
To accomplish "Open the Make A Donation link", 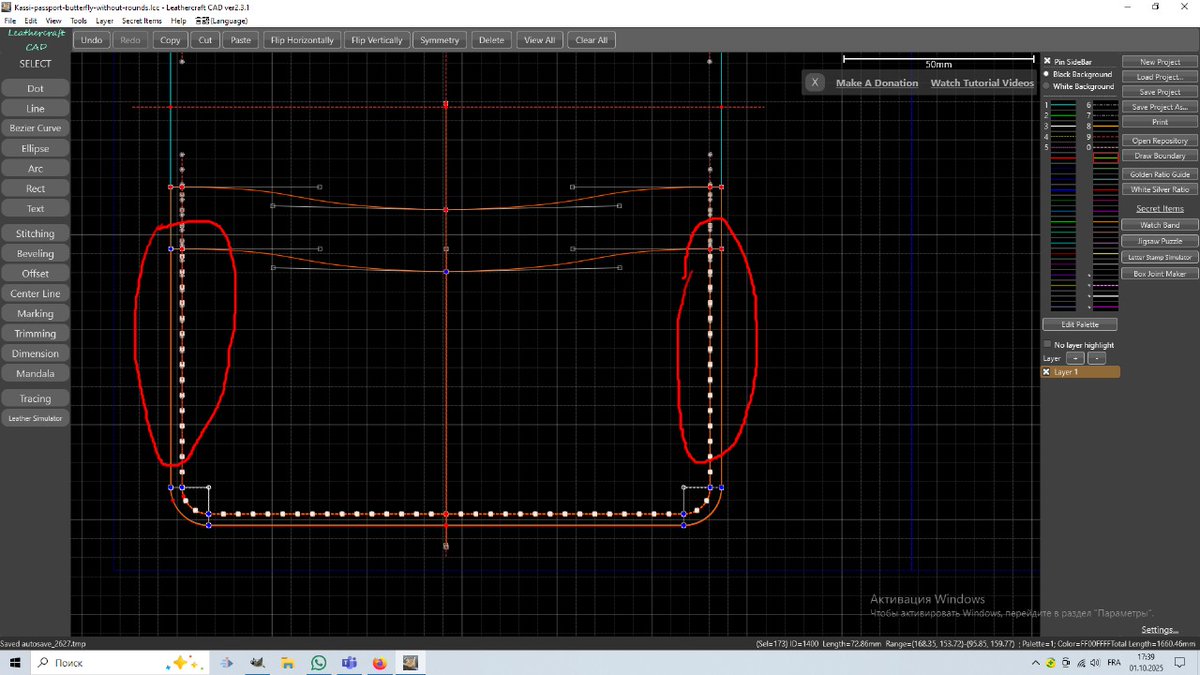I will pyautogui.click(x=877, y=83).
